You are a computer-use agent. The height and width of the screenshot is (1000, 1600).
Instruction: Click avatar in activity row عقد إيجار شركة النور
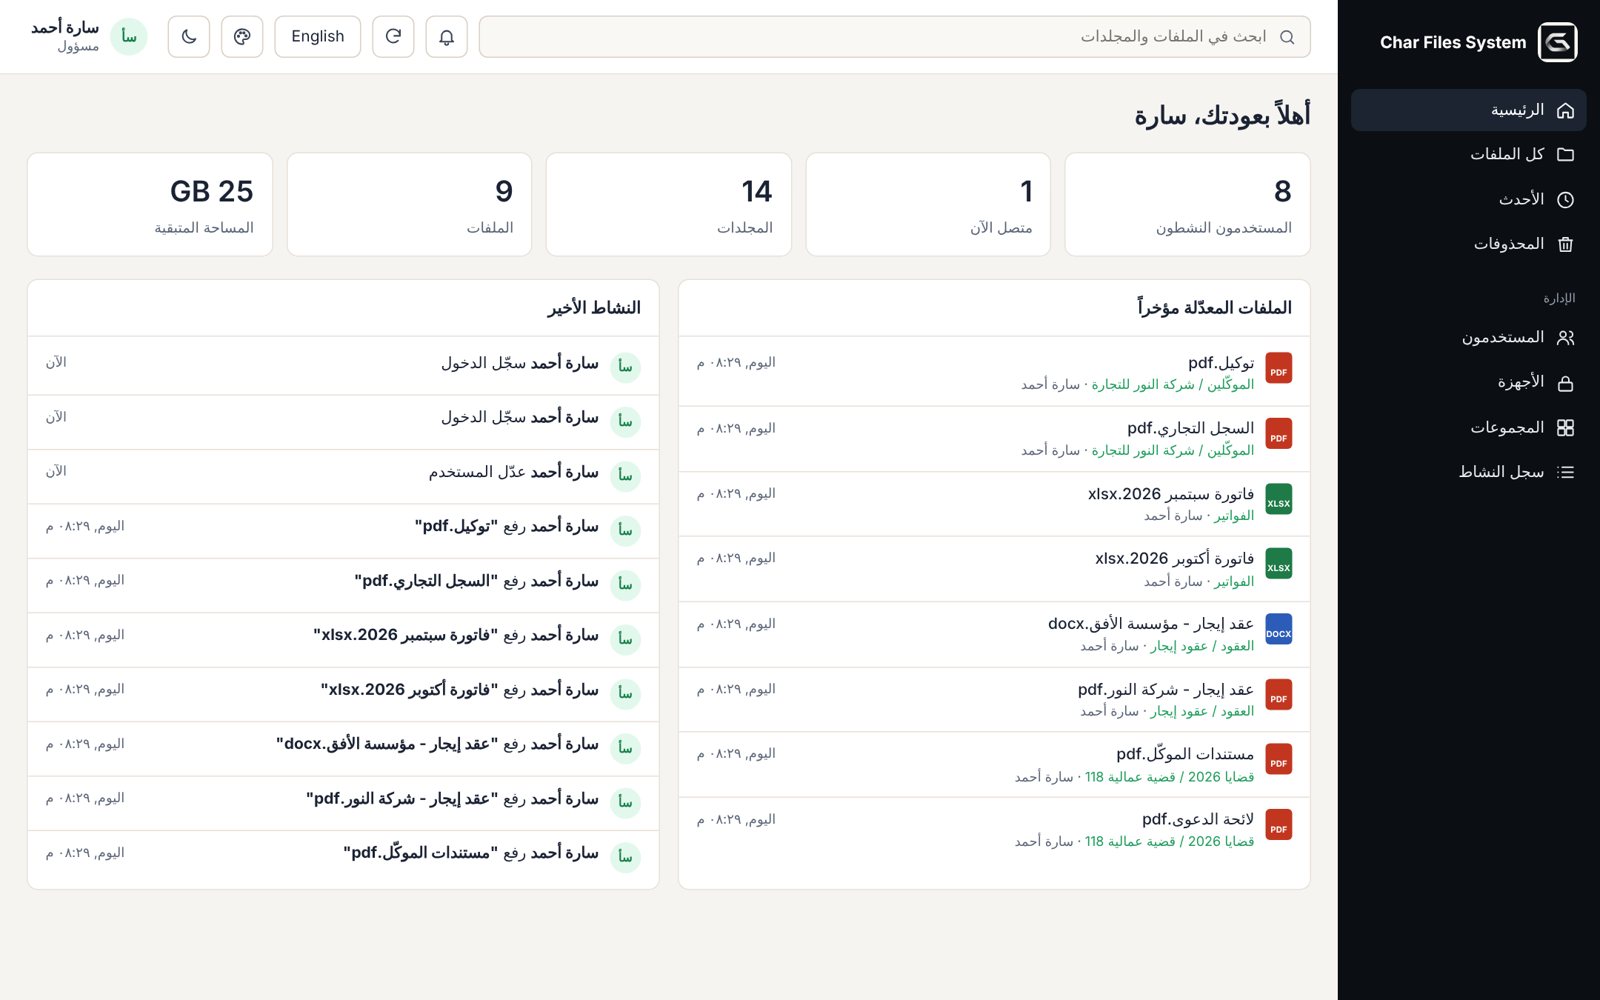pyautogui.click(x=625, y=802)
